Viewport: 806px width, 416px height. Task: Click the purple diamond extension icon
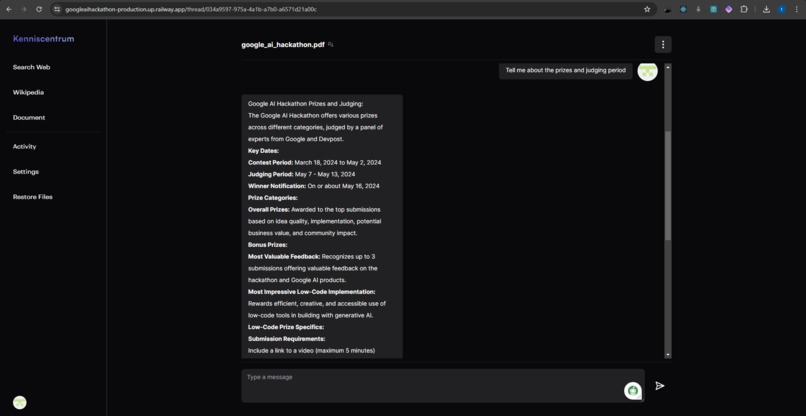[728, 9]
